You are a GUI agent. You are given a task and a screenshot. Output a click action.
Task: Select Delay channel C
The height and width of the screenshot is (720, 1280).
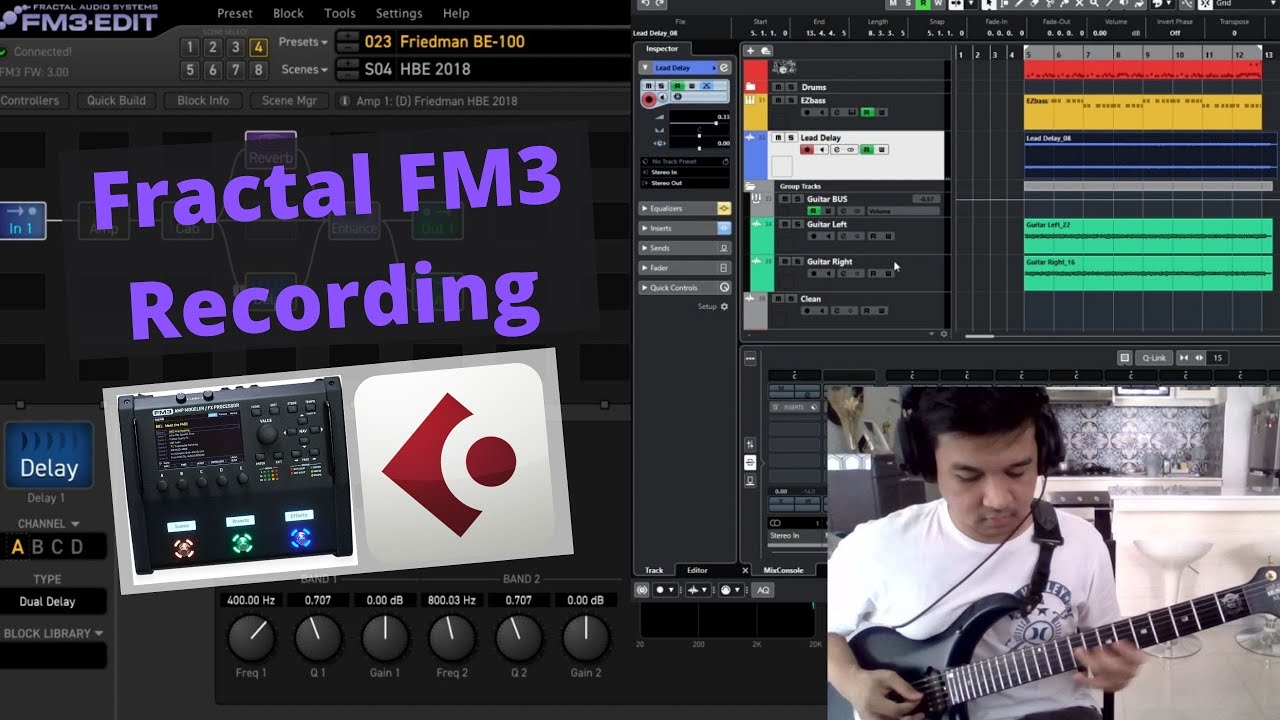click(x=58, y=547)
